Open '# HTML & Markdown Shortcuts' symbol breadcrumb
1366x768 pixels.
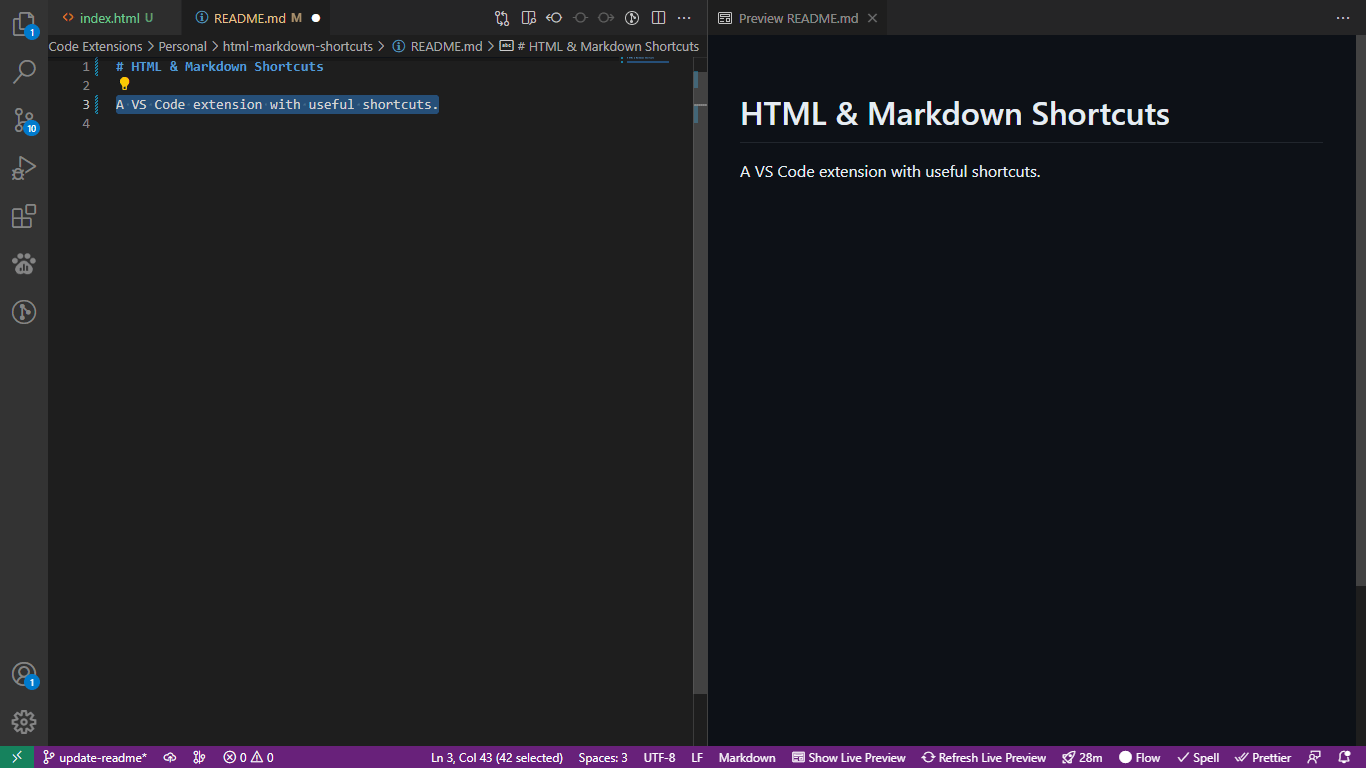tap(599, 46)
